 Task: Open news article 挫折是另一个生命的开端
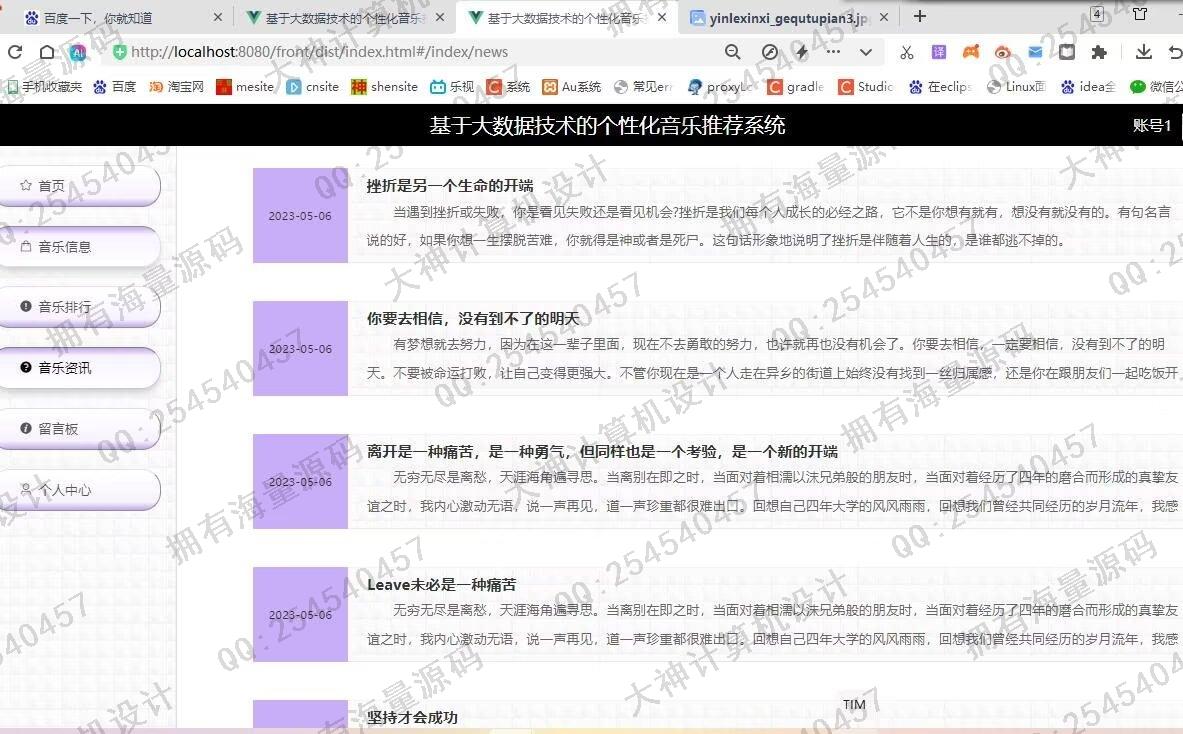(450, 186)
